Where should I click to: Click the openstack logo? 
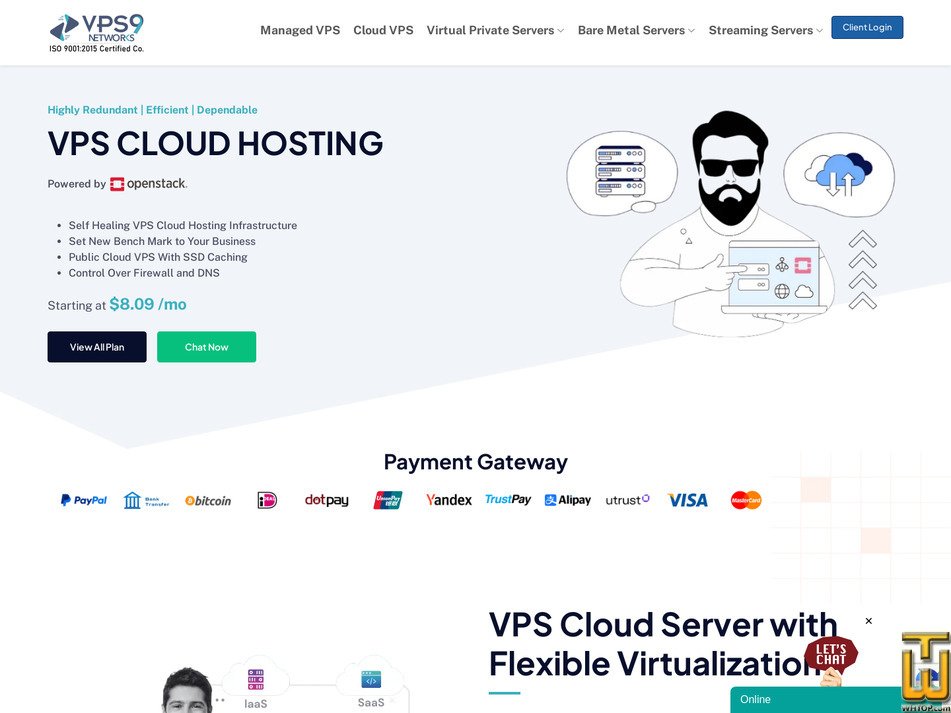click(x=149, y=184)
